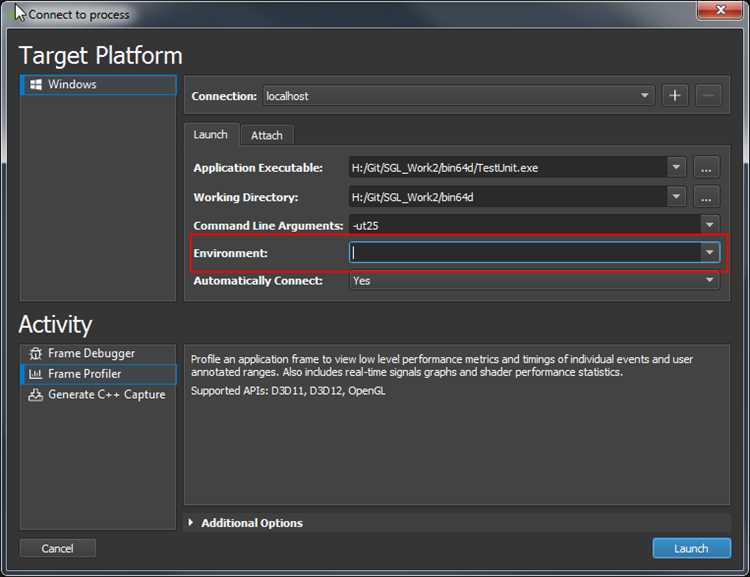
Task: Remove connection with the minus button
Action: 708,96
